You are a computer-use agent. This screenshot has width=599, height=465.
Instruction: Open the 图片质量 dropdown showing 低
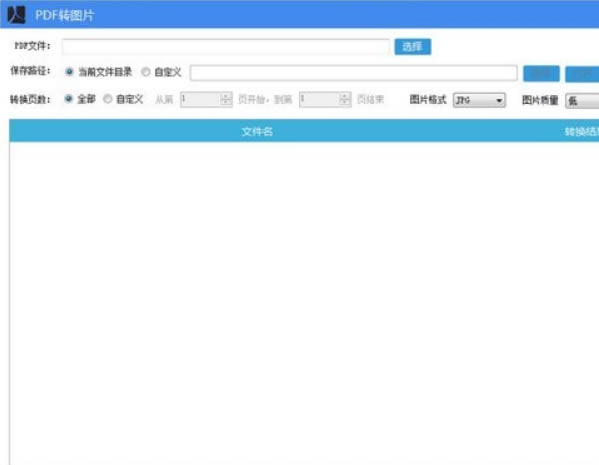[582, 101]
